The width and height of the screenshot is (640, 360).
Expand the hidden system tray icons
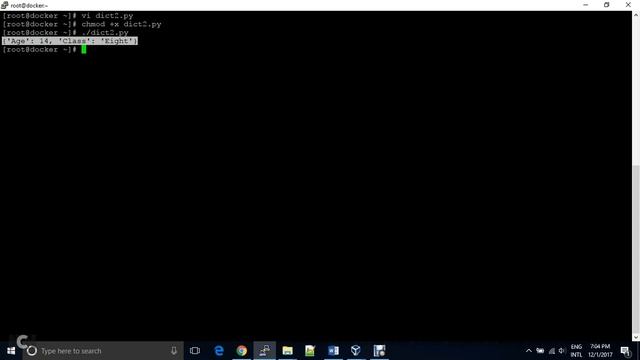point(529,351)
